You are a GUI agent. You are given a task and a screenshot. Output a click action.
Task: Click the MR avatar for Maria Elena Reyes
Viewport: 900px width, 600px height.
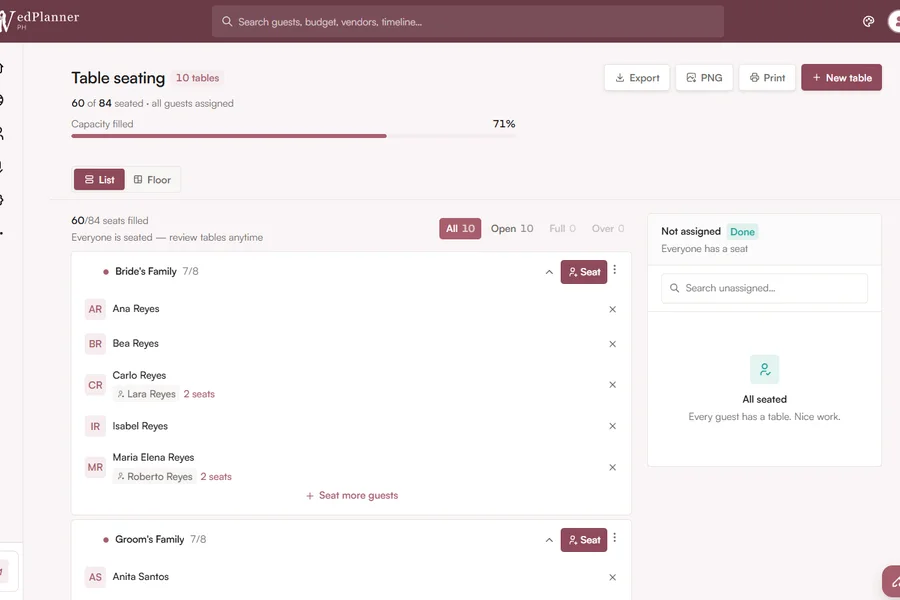point(95,467)
